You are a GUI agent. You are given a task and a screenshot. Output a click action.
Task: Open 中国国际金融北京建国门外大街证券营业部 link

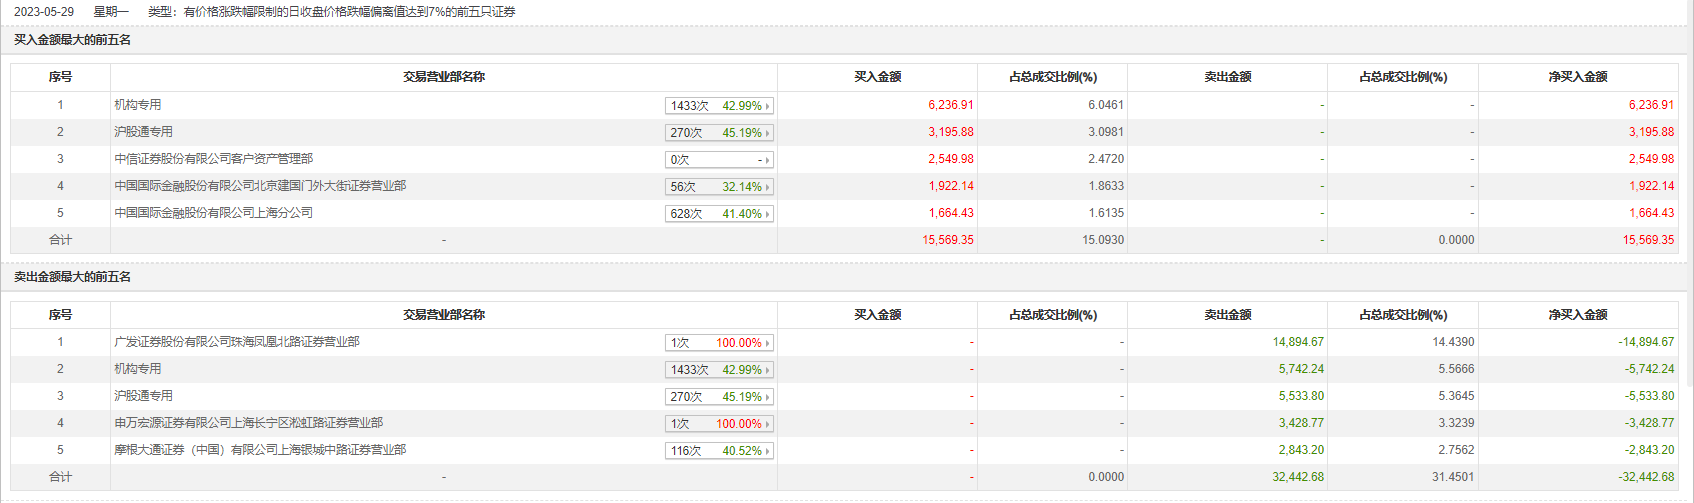coord(260,186)
